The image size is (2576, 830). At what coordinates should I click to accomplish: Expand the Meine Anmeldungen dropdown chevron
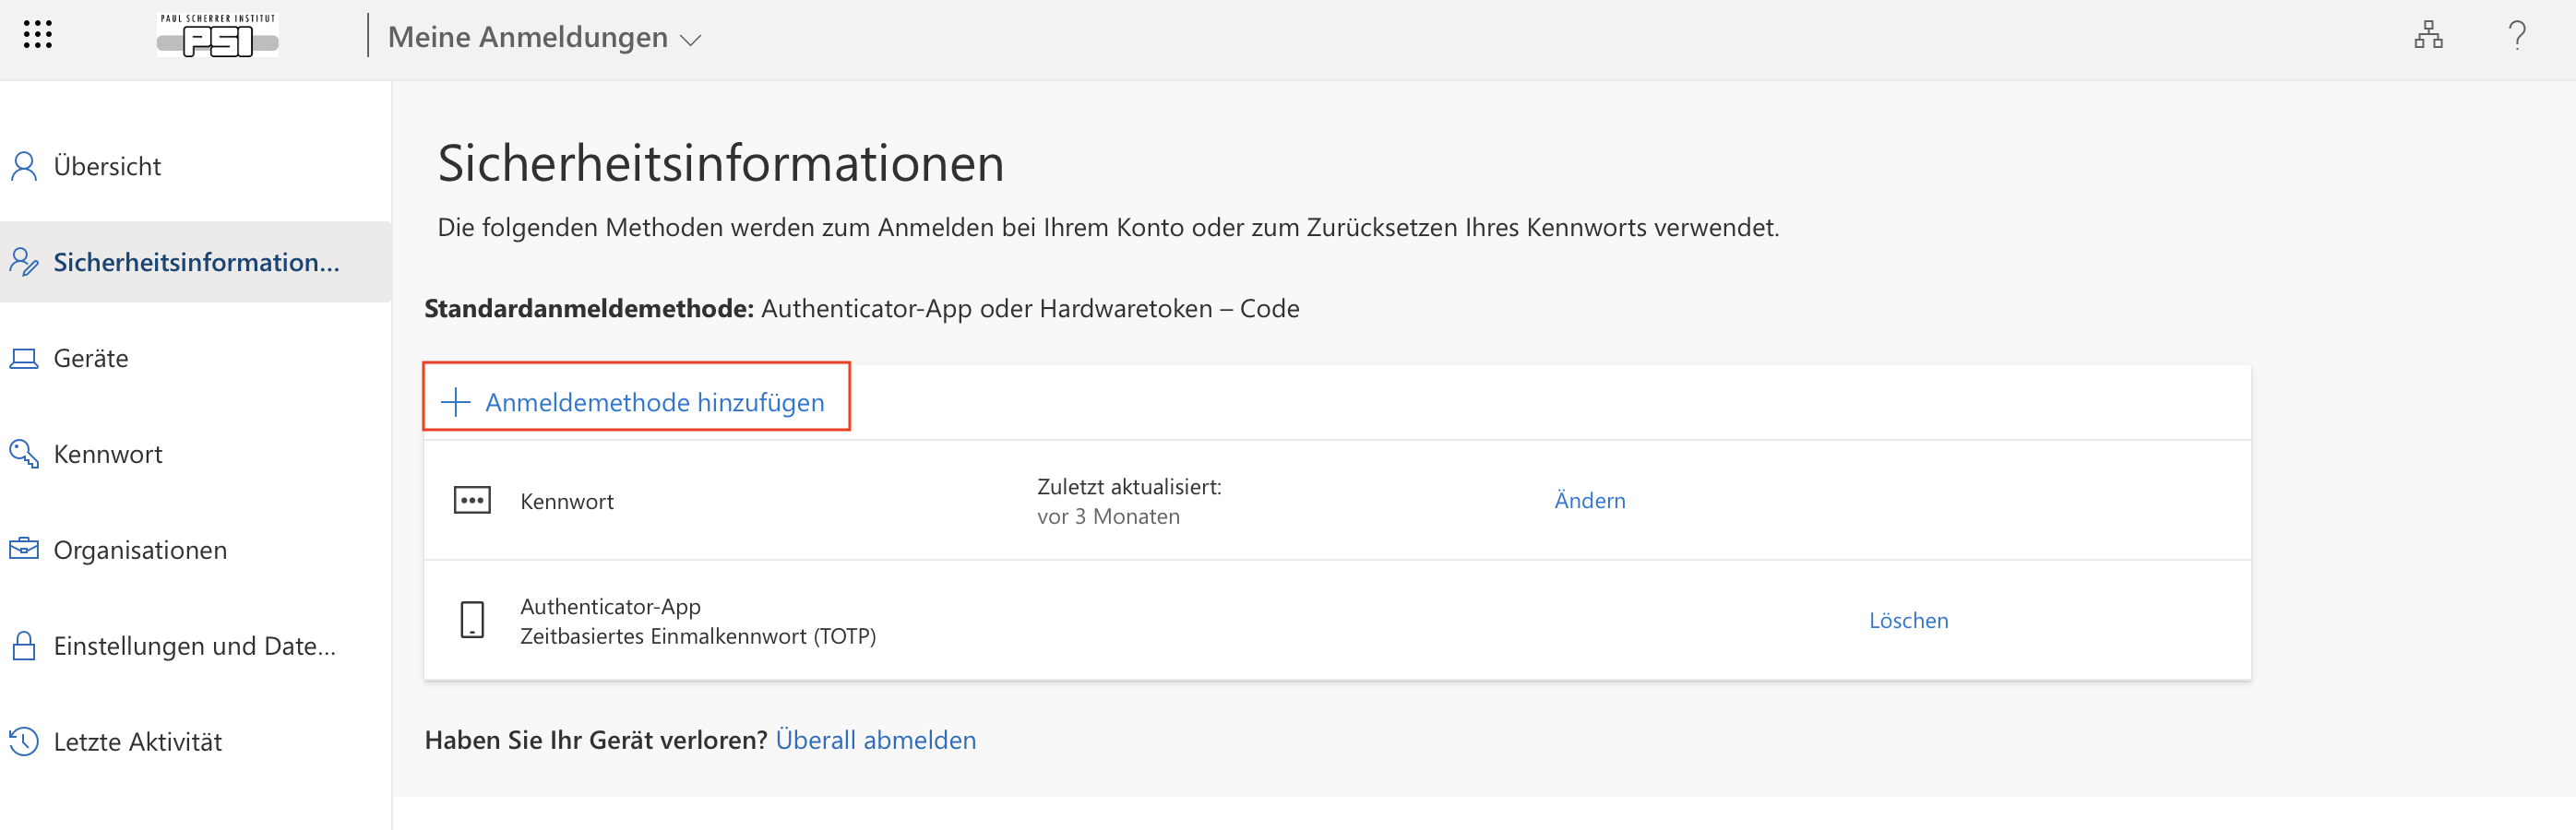coord(690,40)
